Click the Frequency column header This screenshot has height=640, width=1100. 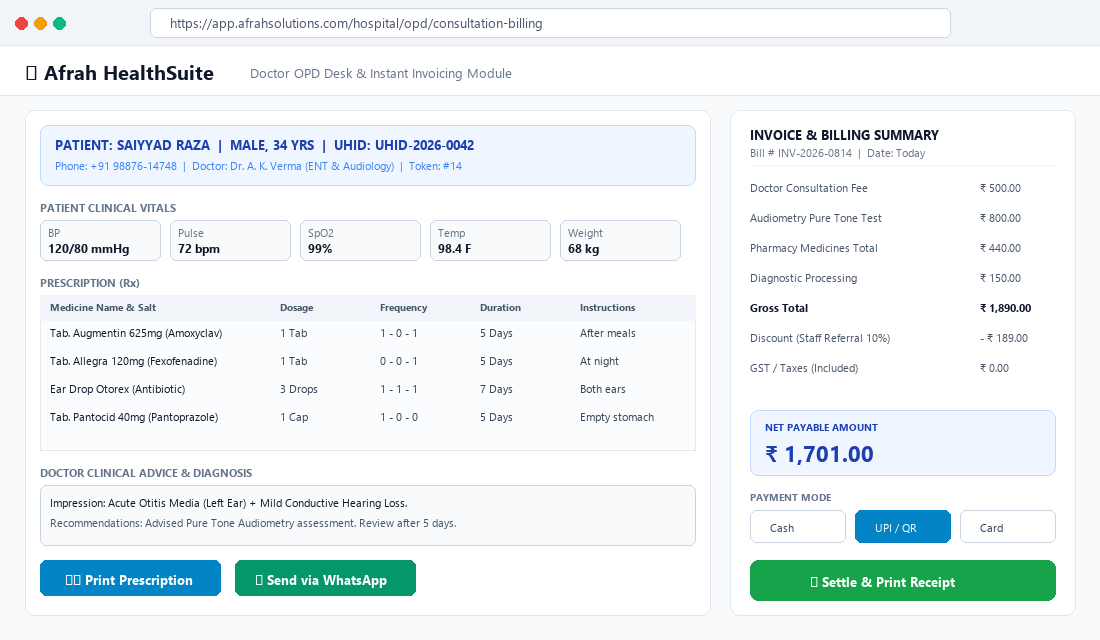pyautogui.click(x=403, y=307)
